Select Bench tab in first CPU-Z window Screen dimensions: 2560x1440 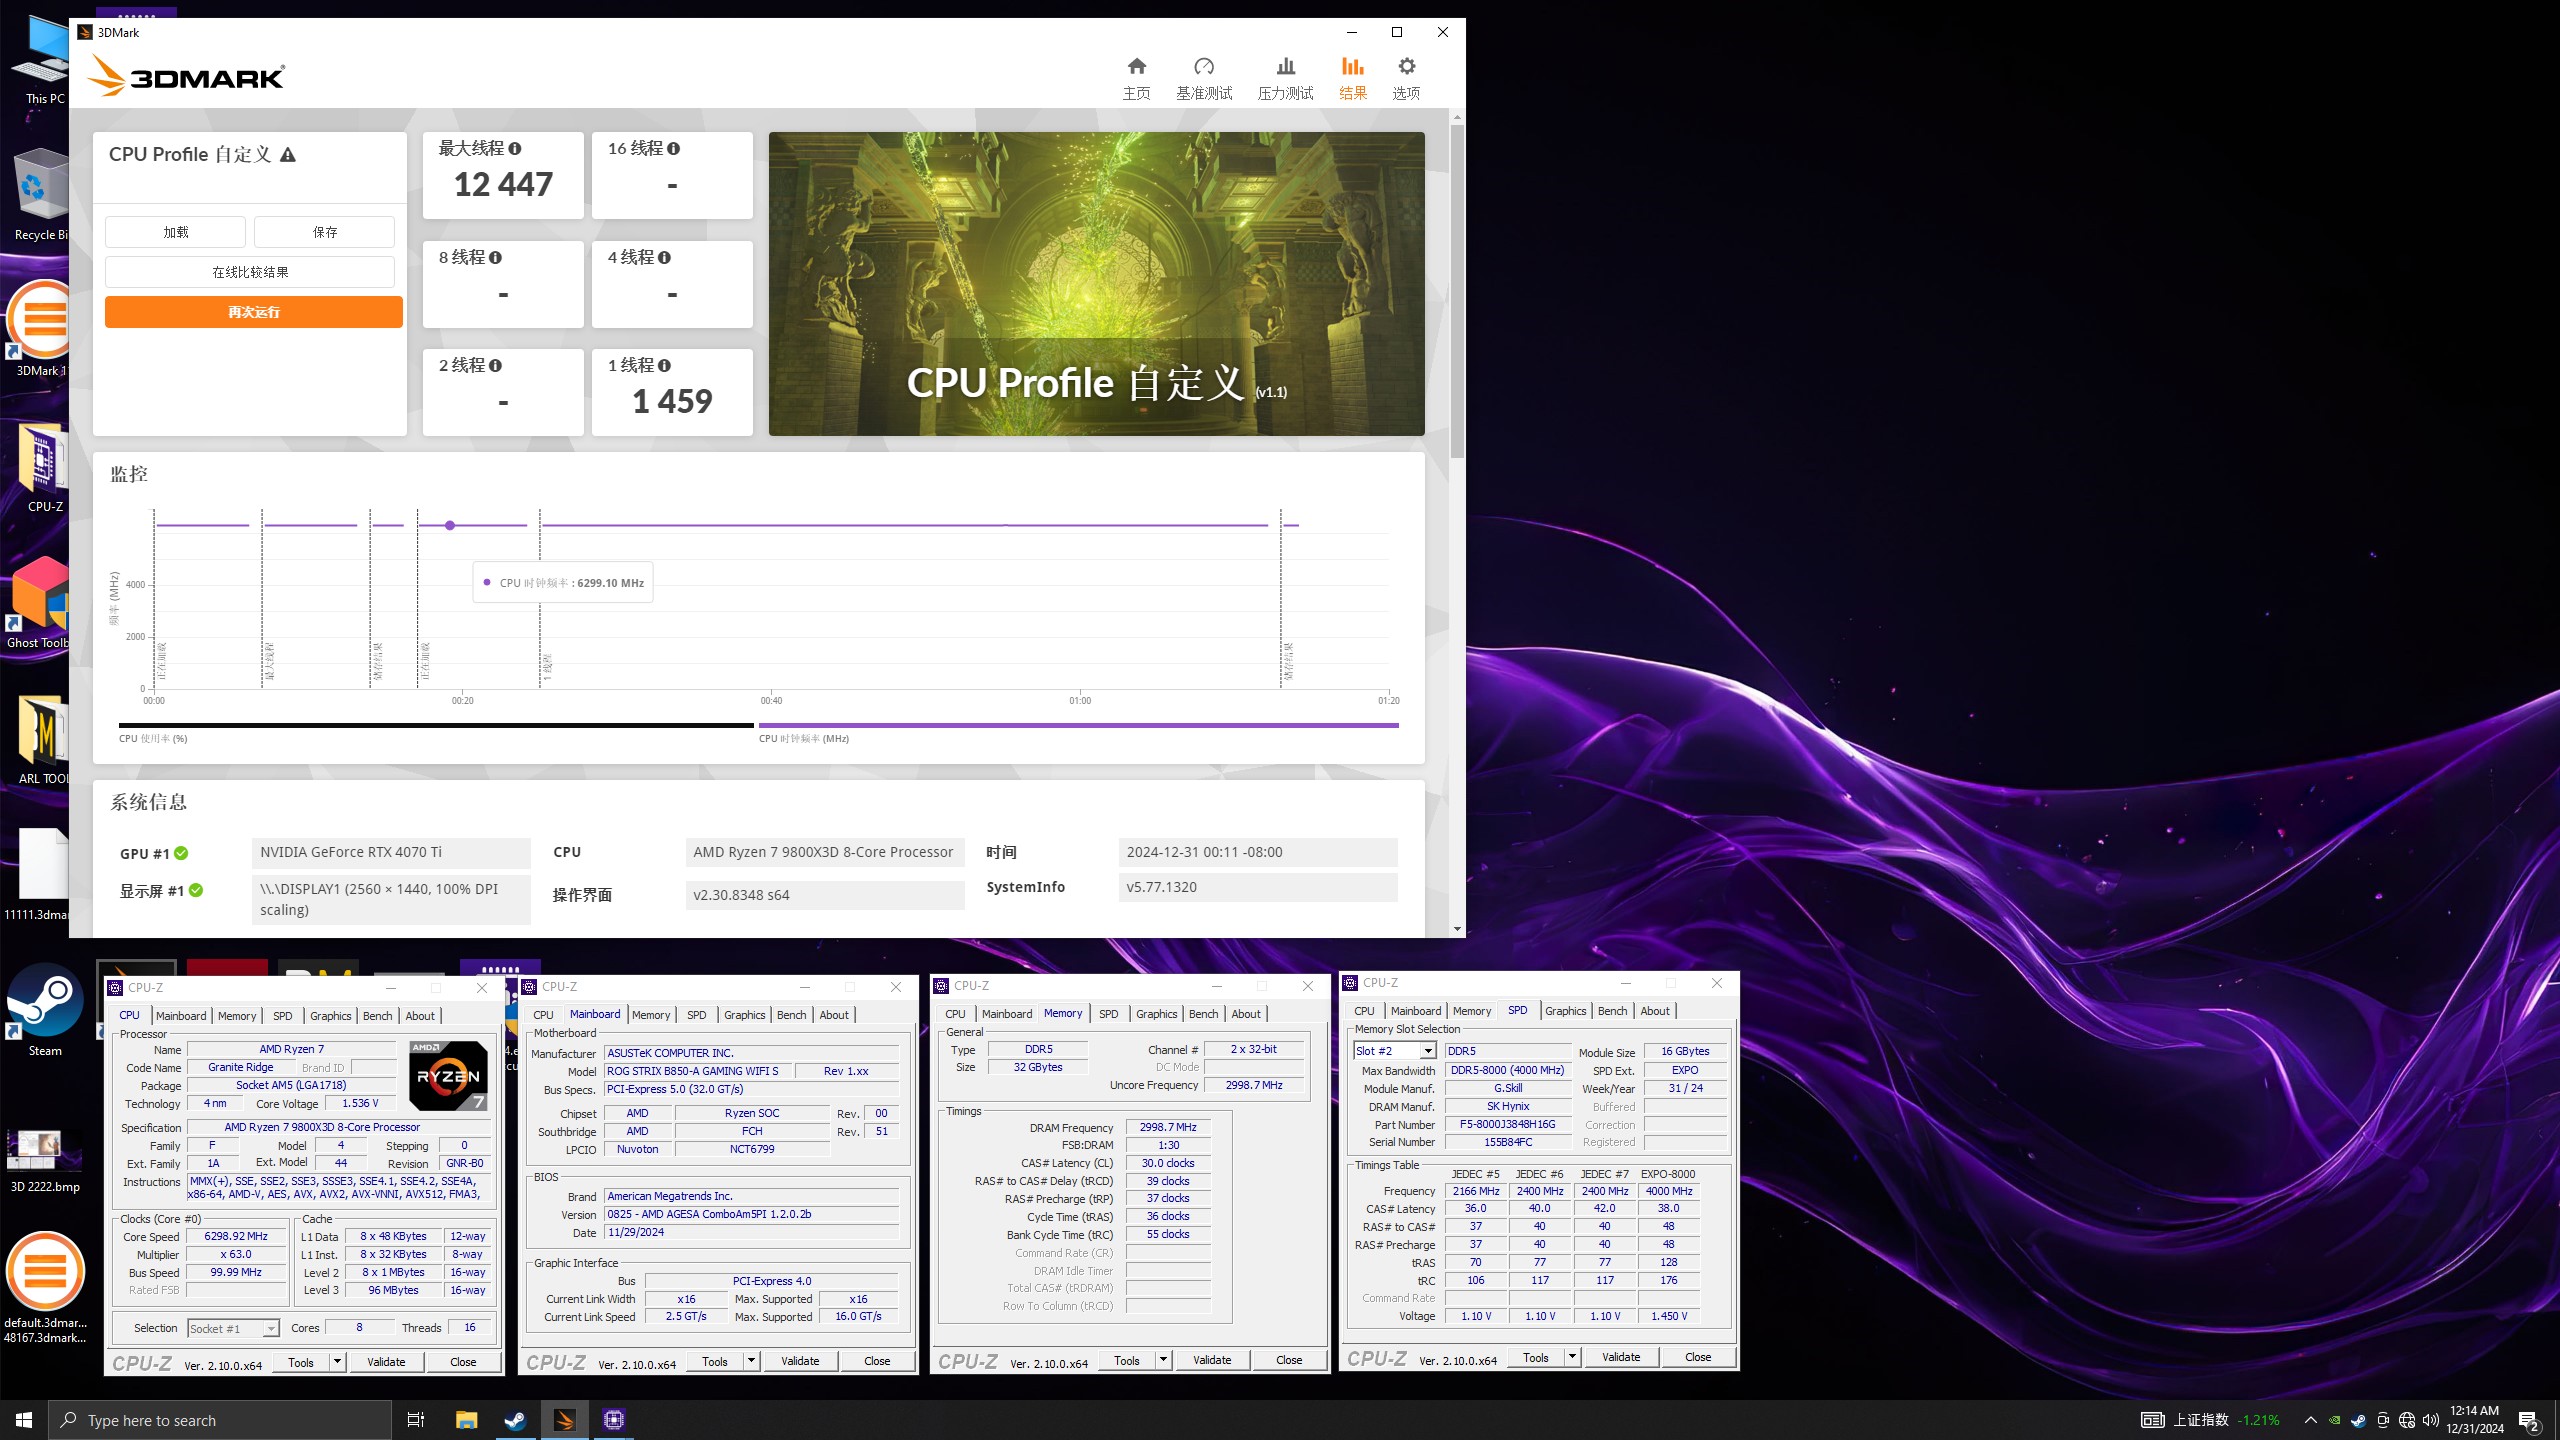coord(377,1016)
